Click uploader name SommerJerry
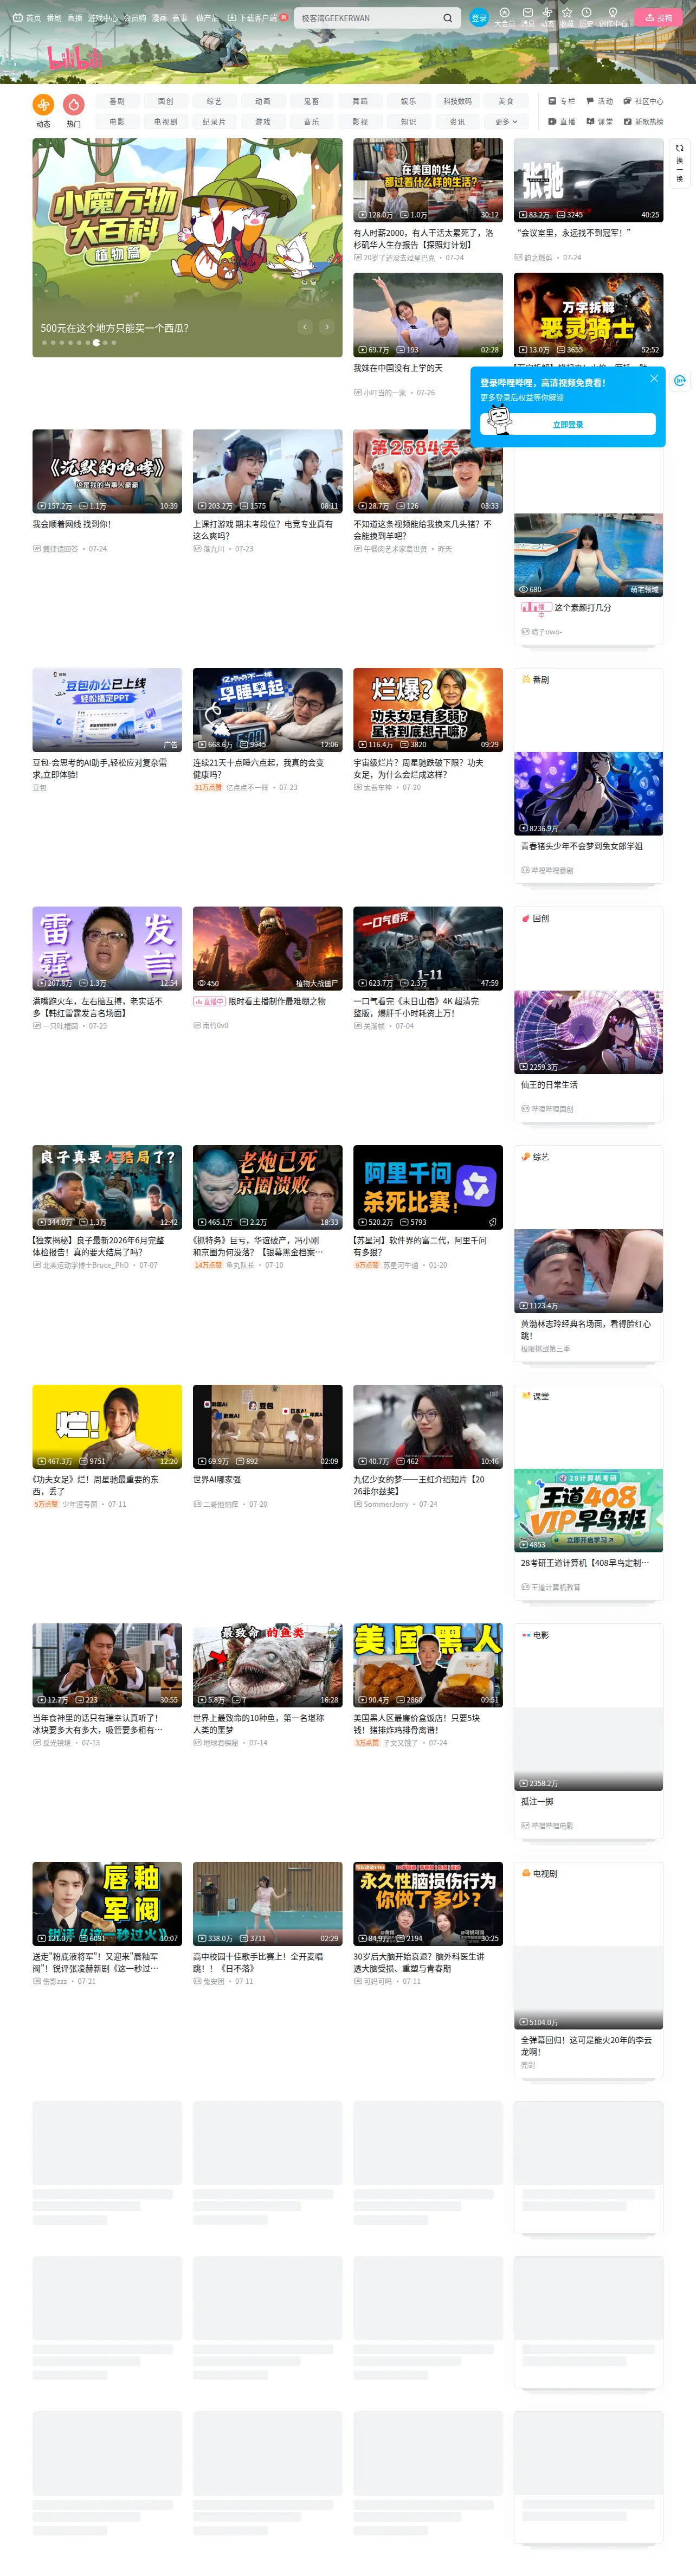Screen dimensions: 696x2576 coord(386,1504)
